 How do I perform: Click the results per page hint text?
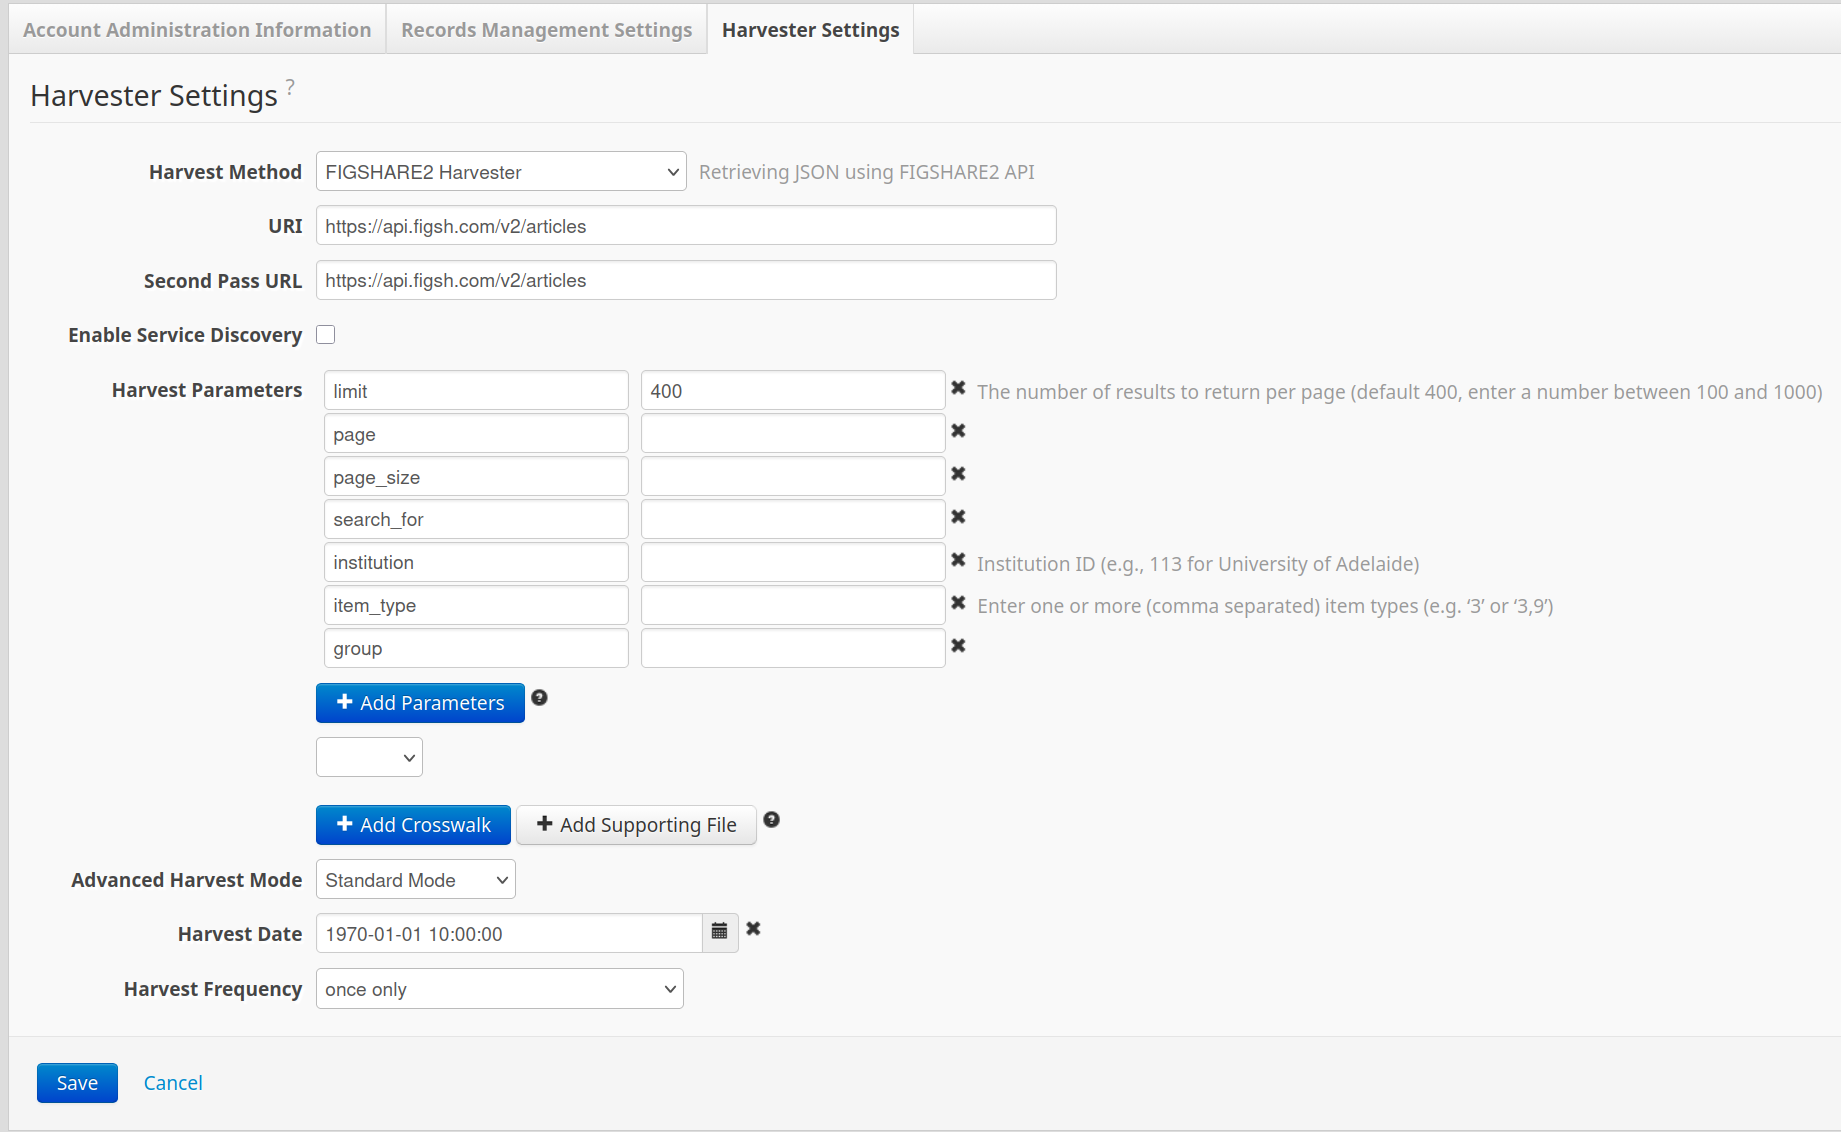(1400, 392)
